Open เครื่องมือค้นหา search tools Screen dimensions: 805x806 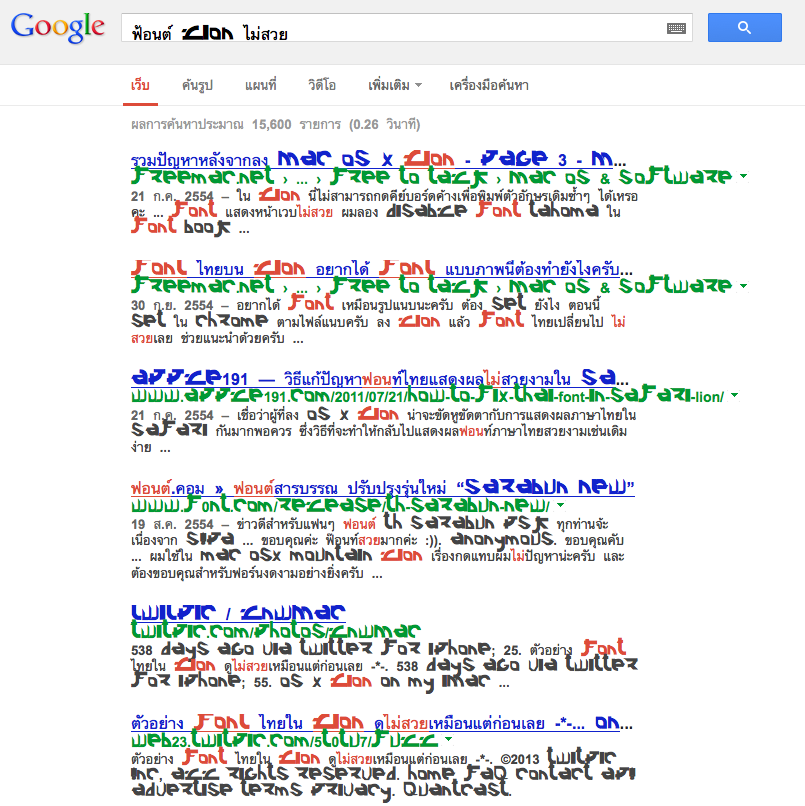click(x=489, y=85)
